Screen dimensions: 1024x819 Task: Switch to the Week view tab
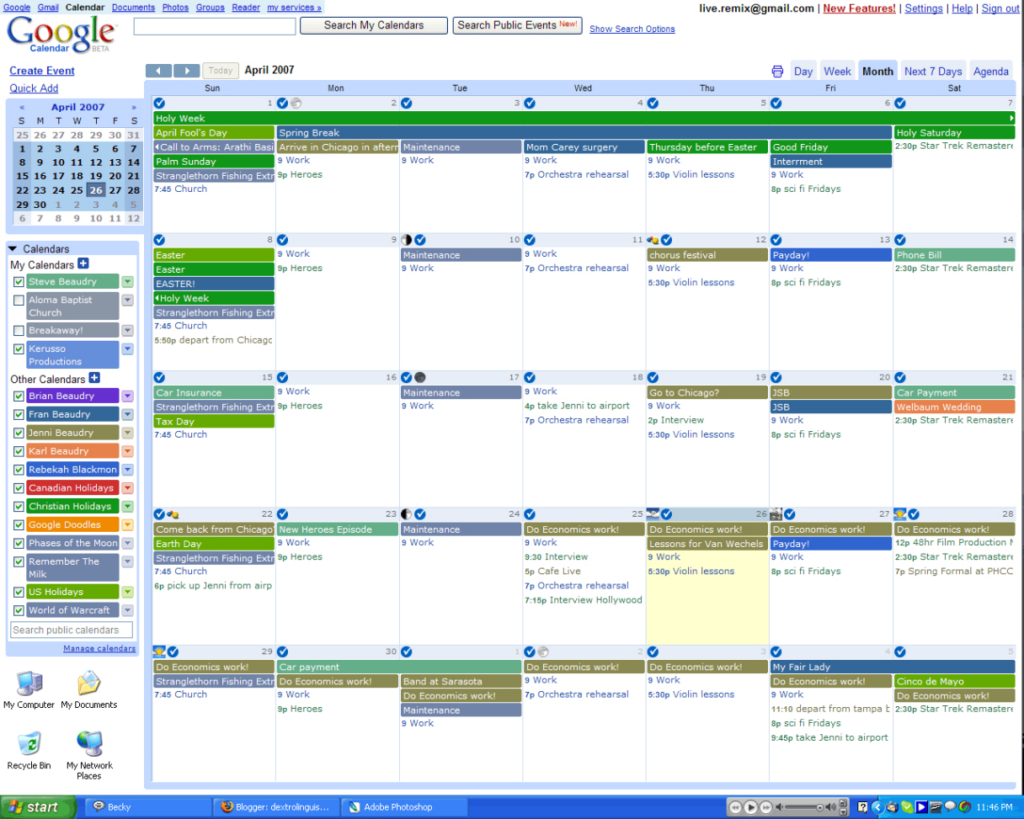tap(837, 71)
